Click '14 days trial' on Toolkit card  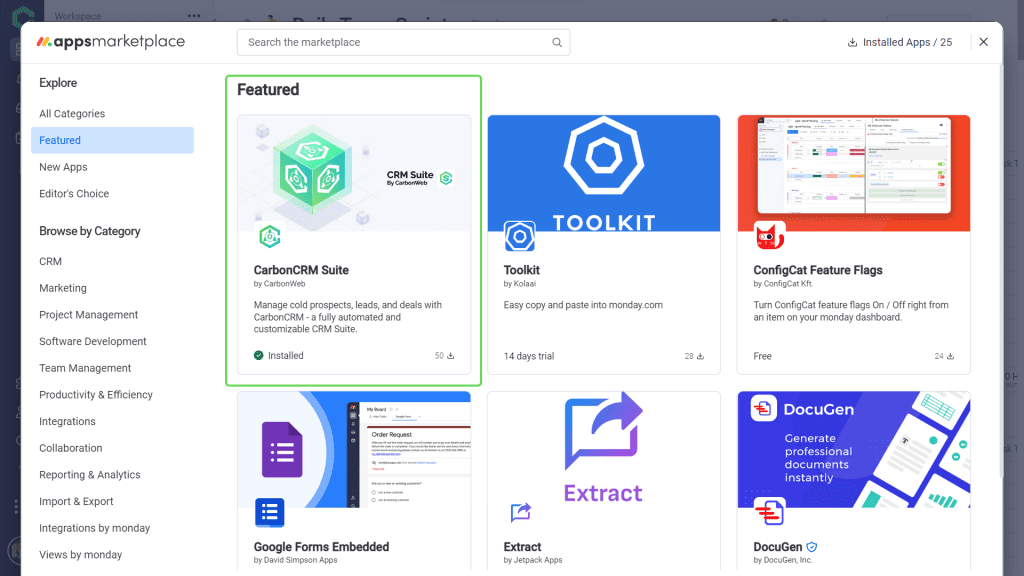pyautogui.click(x=529, y=356)
